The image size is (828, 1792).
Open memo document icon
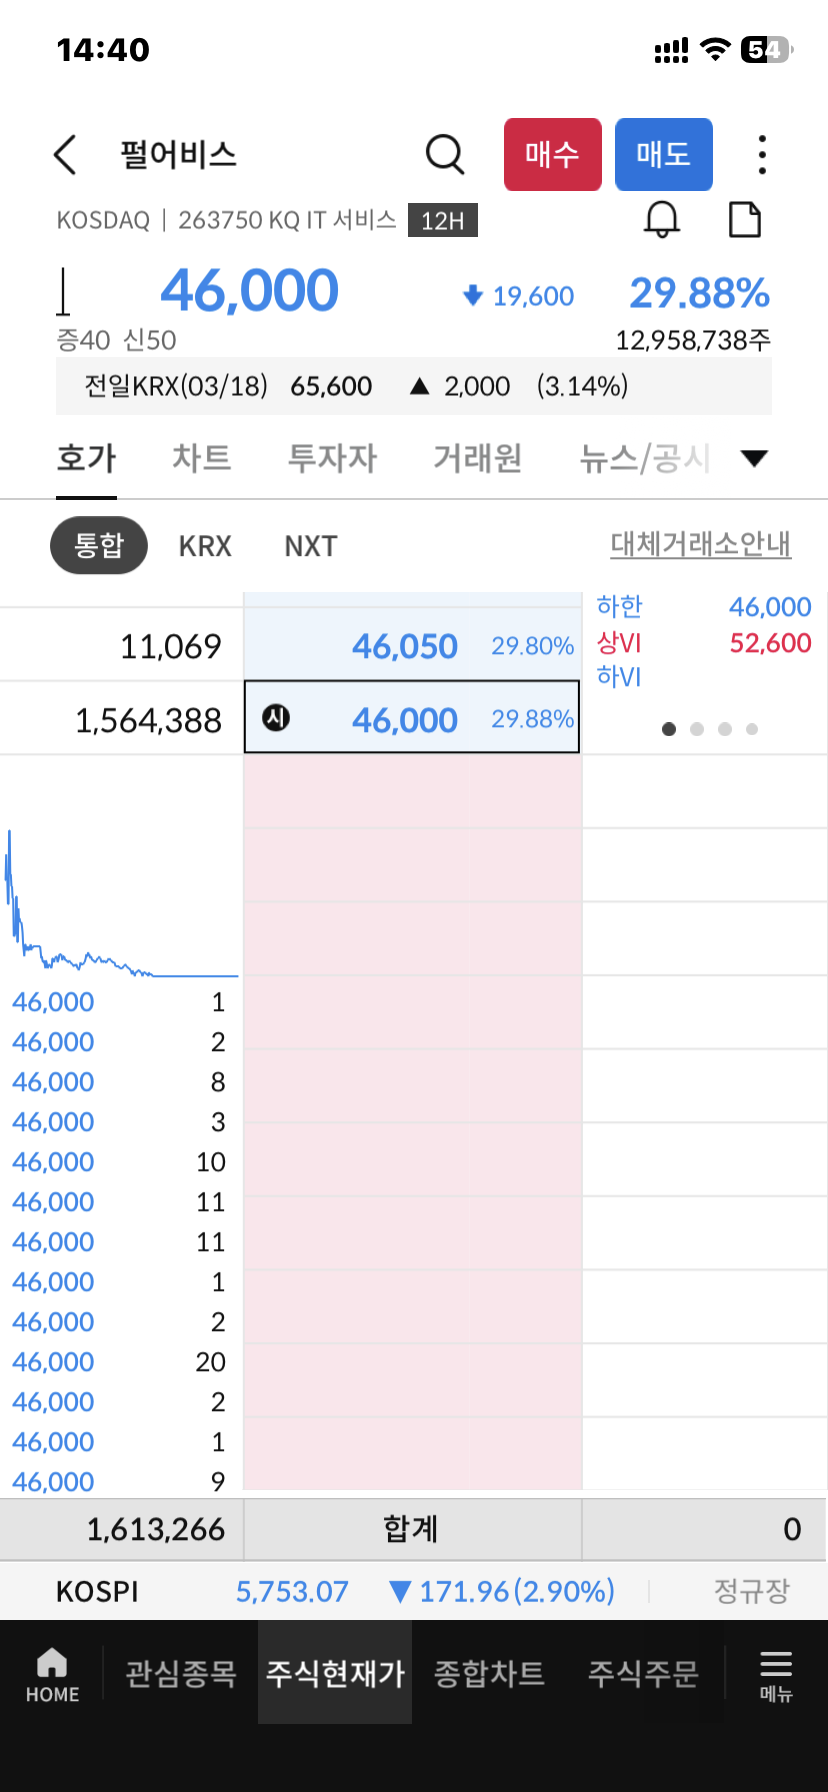[x=745, y=219]
